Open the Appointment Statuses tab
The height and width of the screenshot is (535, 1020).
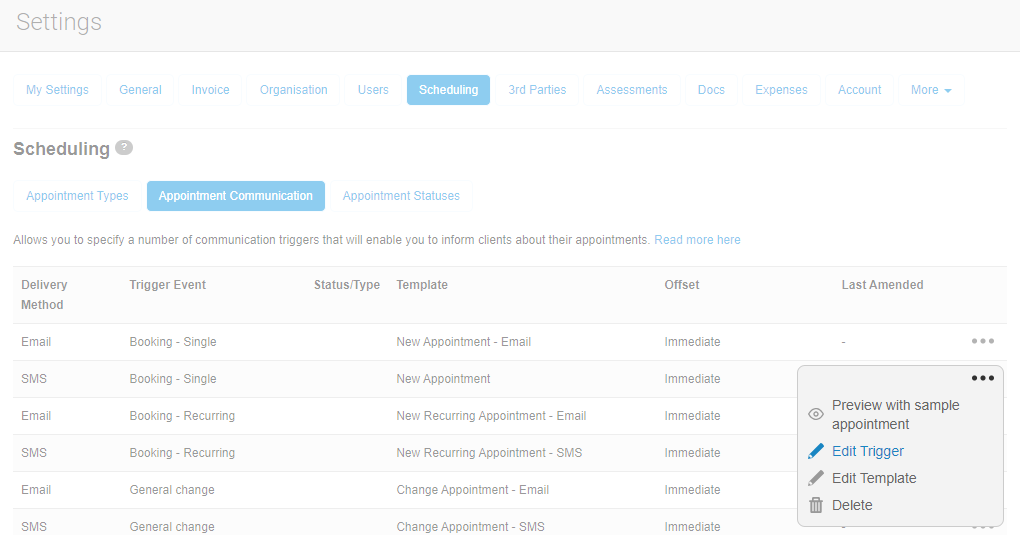tap(401, 196)
